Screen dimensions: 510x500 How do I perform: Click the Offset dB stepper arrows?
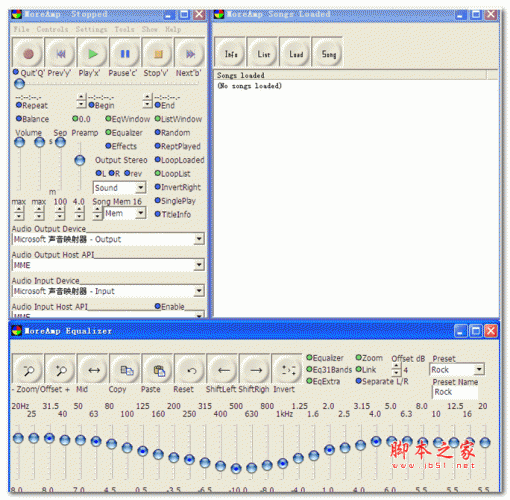point(396,369)
